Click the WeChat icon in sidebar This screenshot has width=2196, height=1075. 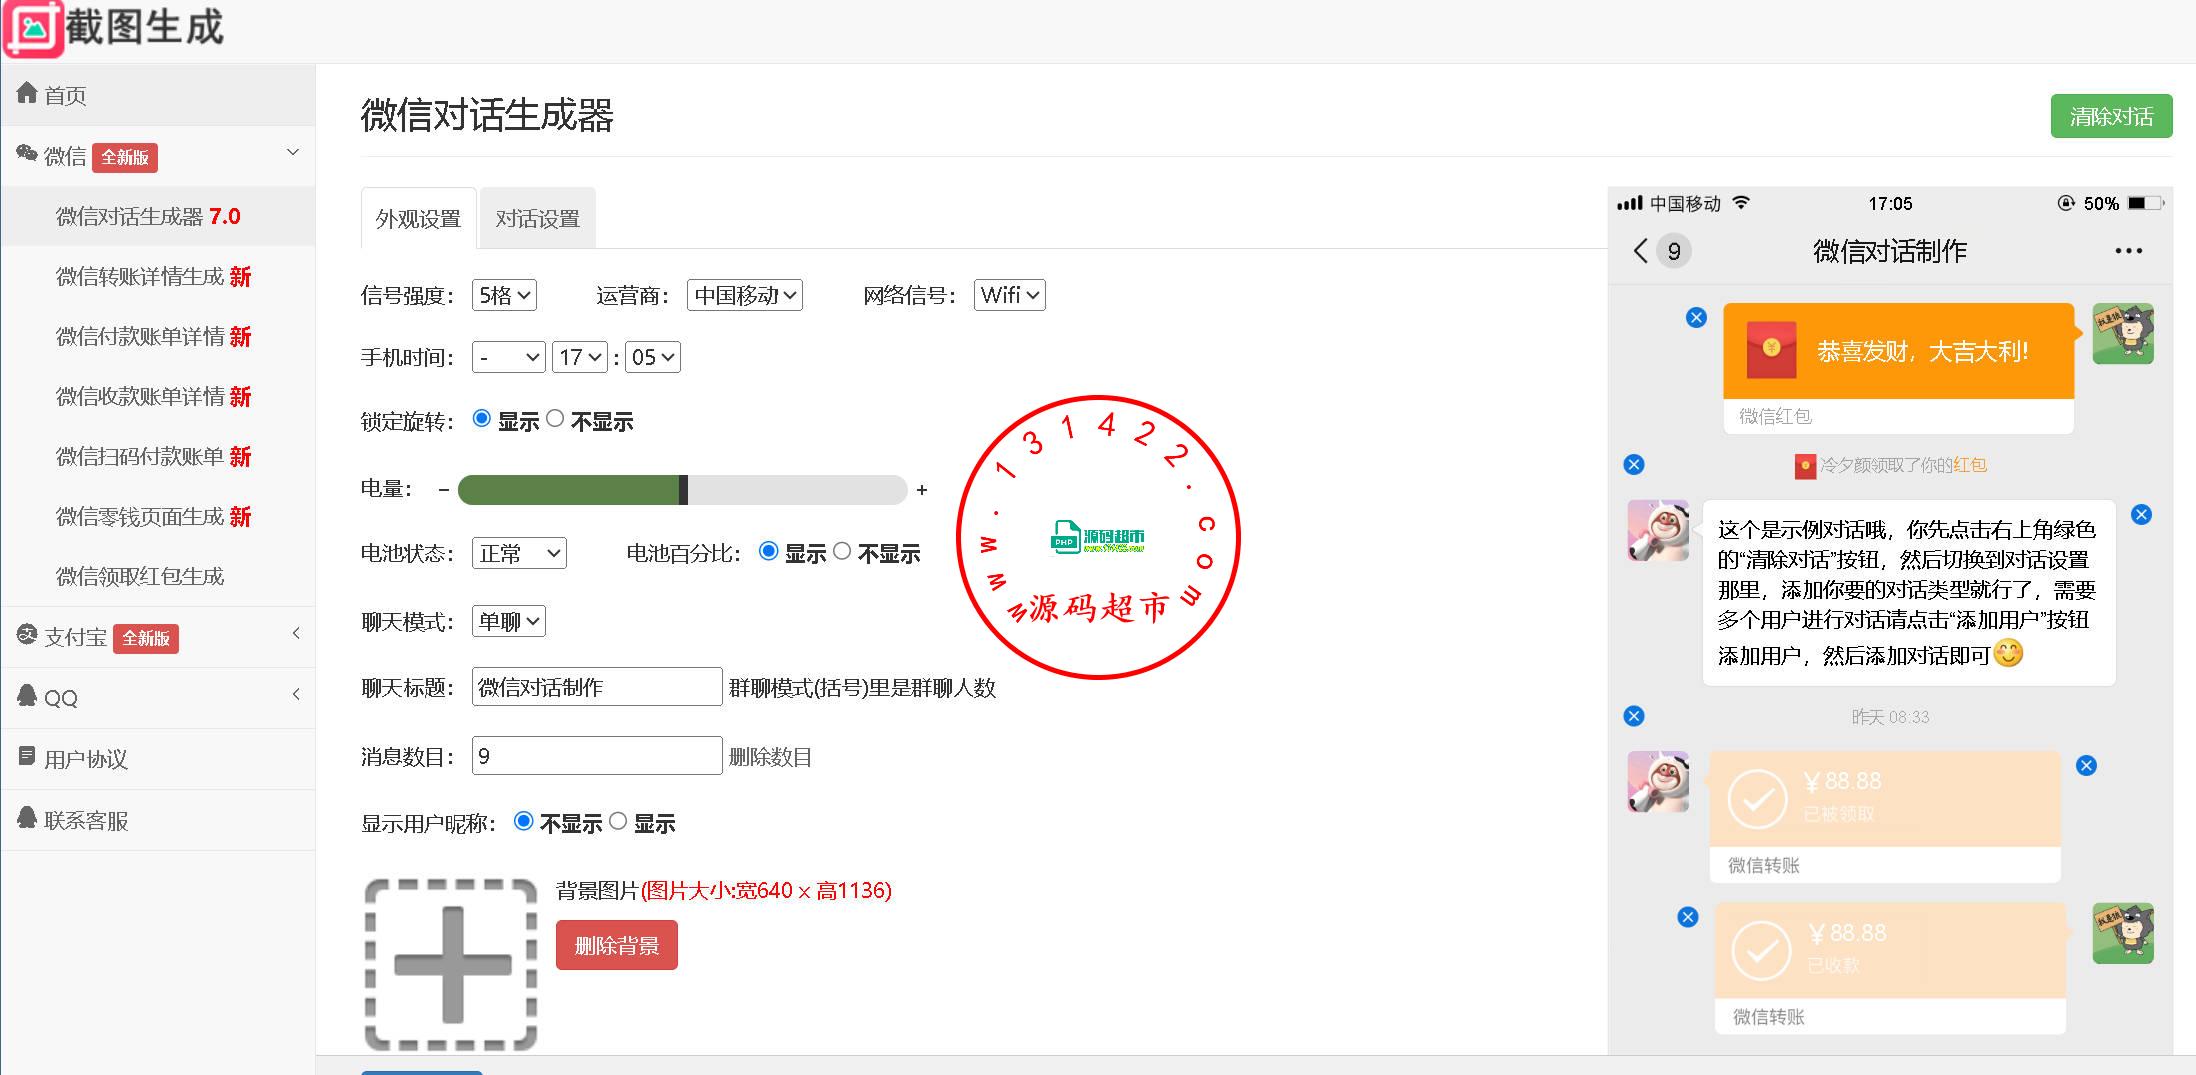pos(27,154)
